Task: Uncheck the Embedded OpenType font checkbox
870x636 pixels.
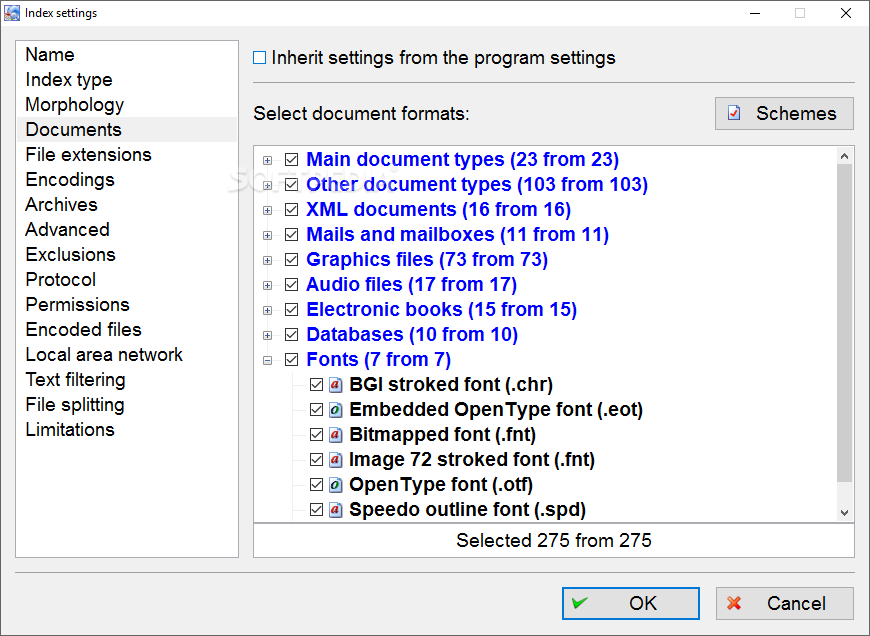Action: (316, 410)
